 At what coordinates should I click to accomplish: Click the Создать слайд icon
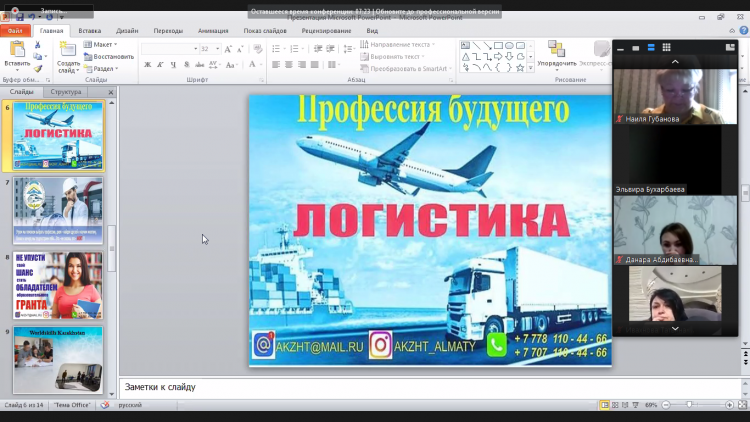(68, 50)
